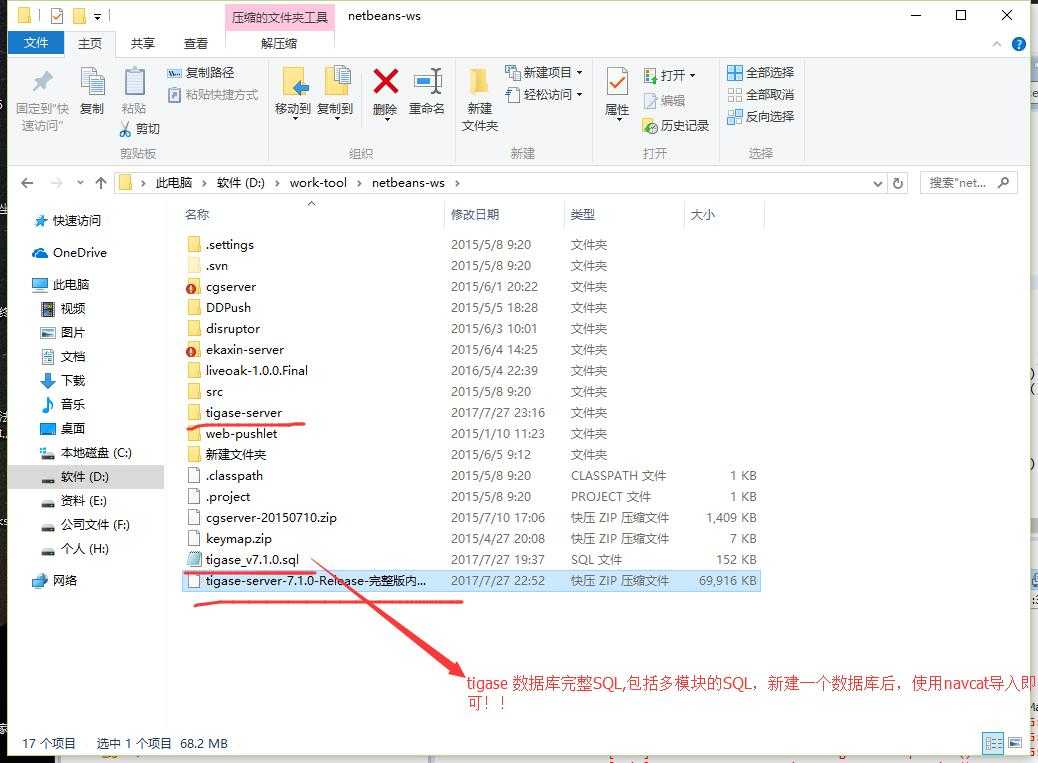Viewport: 1038px width, 763px height.
Task: Expand the Easy access dropdown
Action: (579, 95)
